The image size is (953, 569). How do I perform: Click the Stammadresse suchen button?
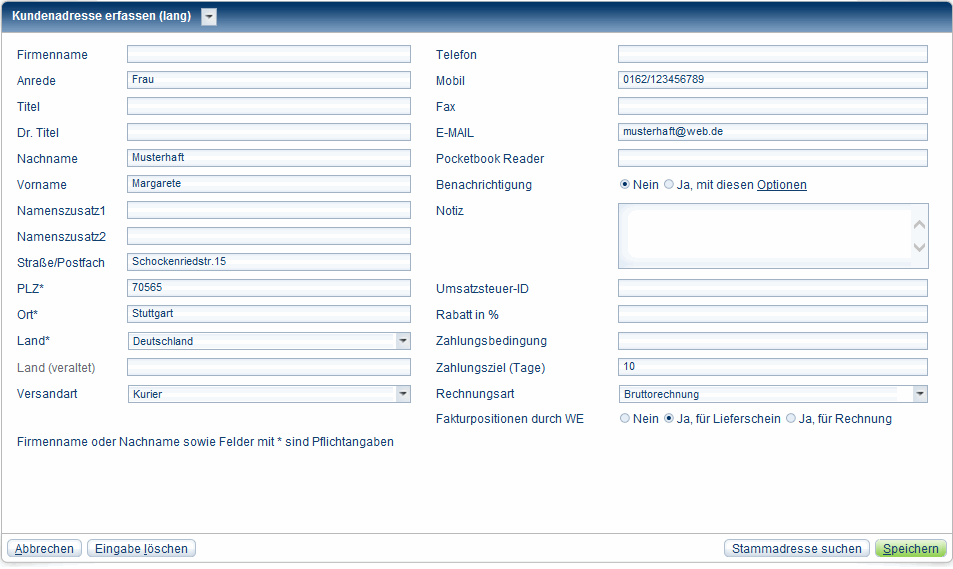(796, 549)
